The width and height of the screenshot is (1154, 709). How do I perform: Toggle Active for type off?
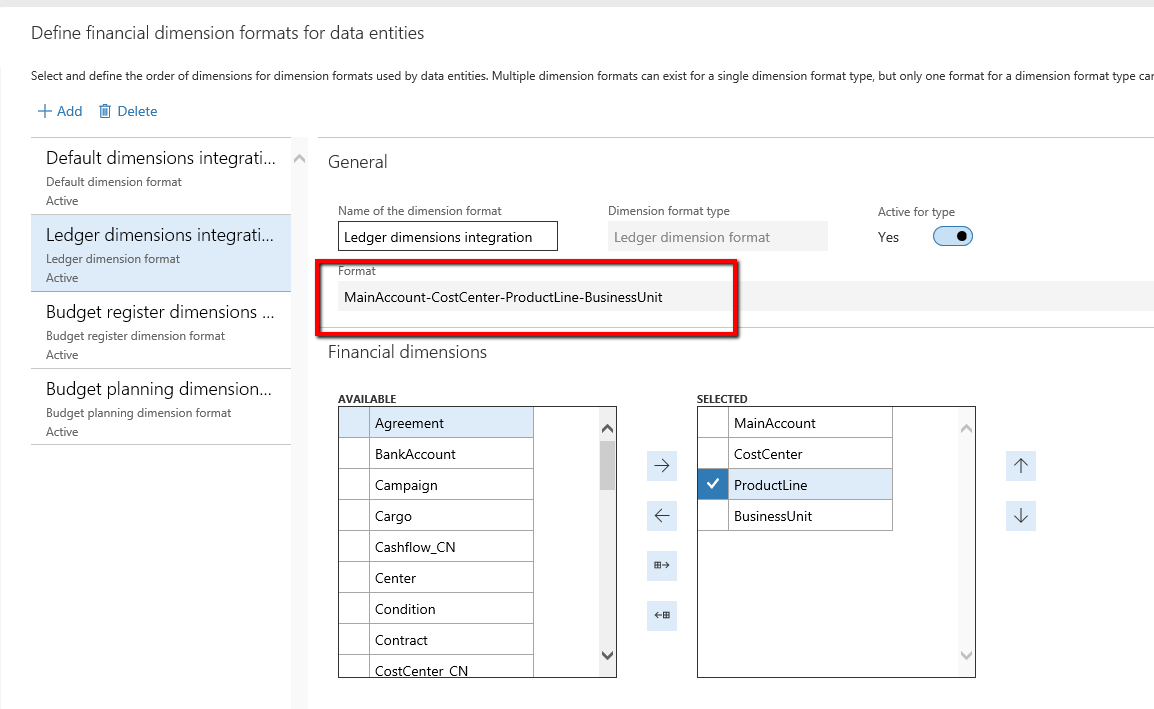click(952, 237)
